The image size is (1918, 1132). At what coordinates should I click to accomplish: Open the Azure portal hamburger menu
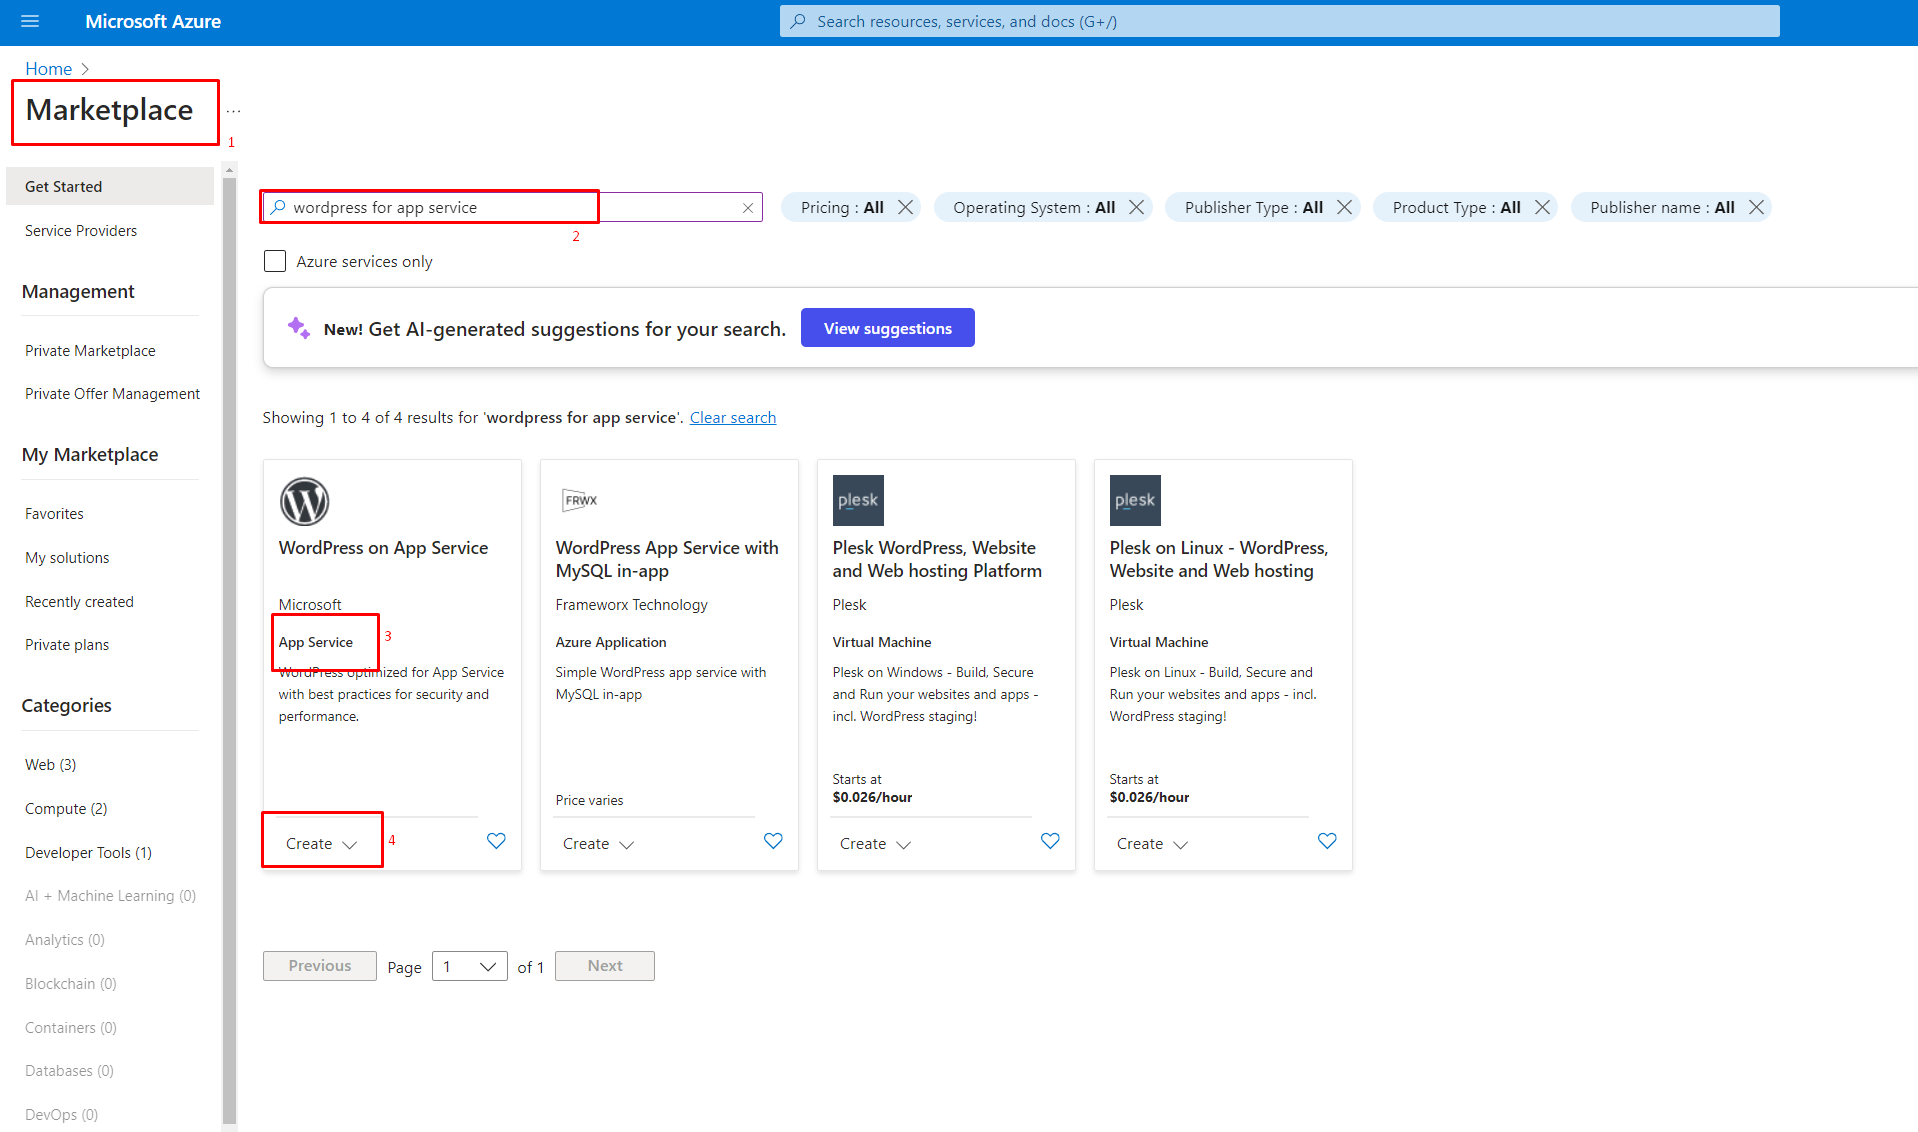(x=30, y=21)
